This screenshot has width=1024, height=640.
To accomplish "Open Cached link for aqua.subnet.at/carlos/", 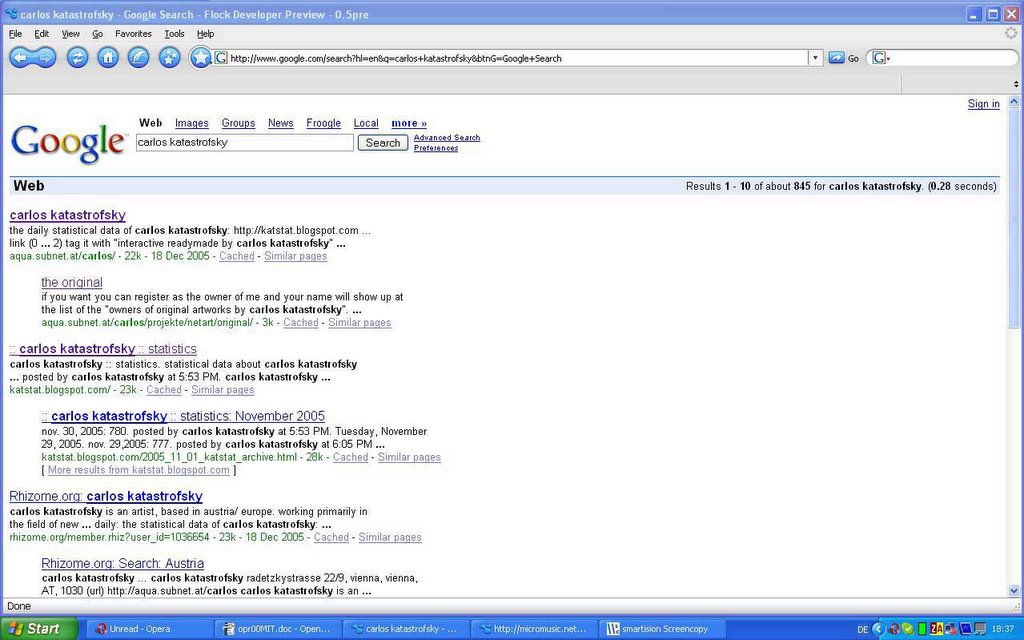I will click(236, 256).
